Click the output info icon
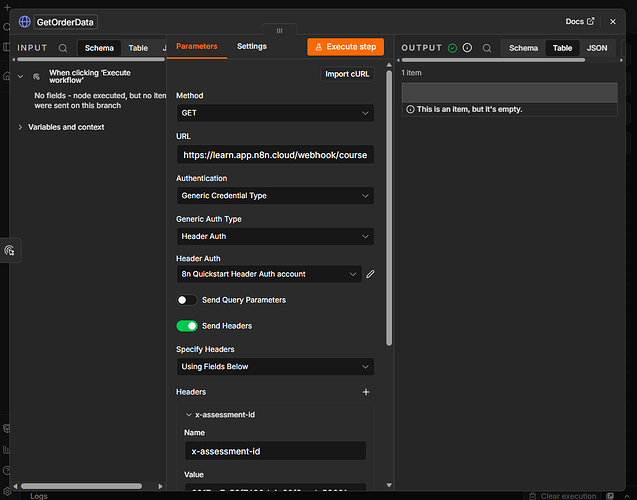637x500 pixels. pos(467,48)
